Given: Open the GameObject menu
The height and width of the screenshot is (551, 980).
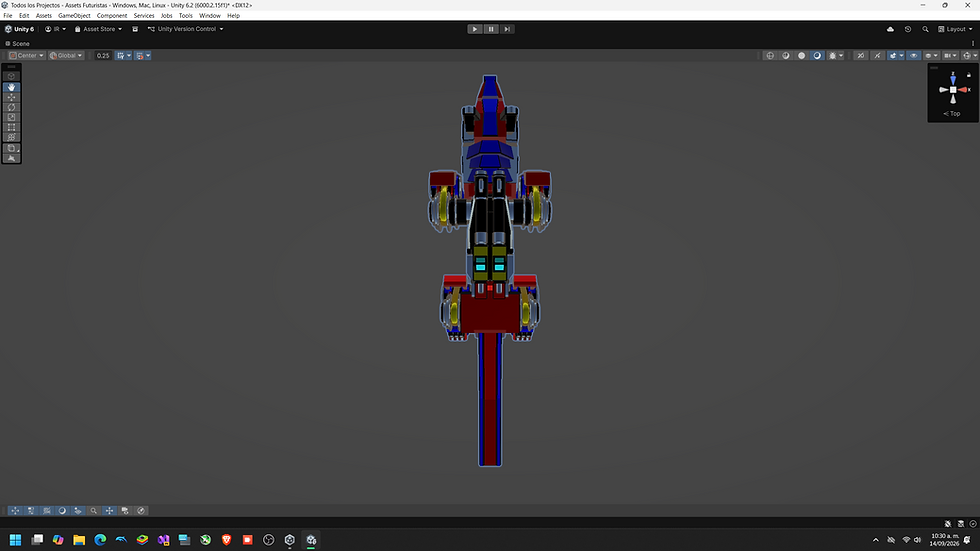Looking at the screenshot, I should click(74, 16).
